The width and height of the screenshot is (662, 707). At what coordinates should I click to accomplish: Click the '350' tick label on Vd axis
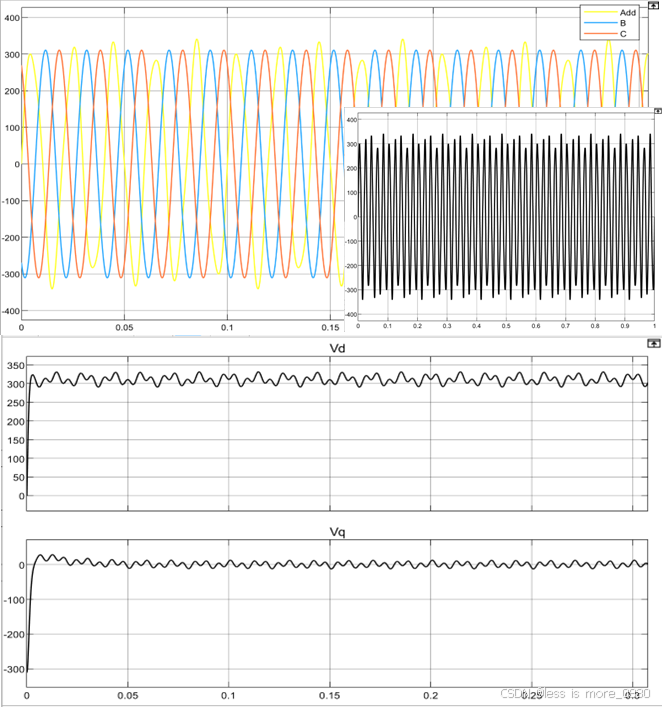pos(16,366)
